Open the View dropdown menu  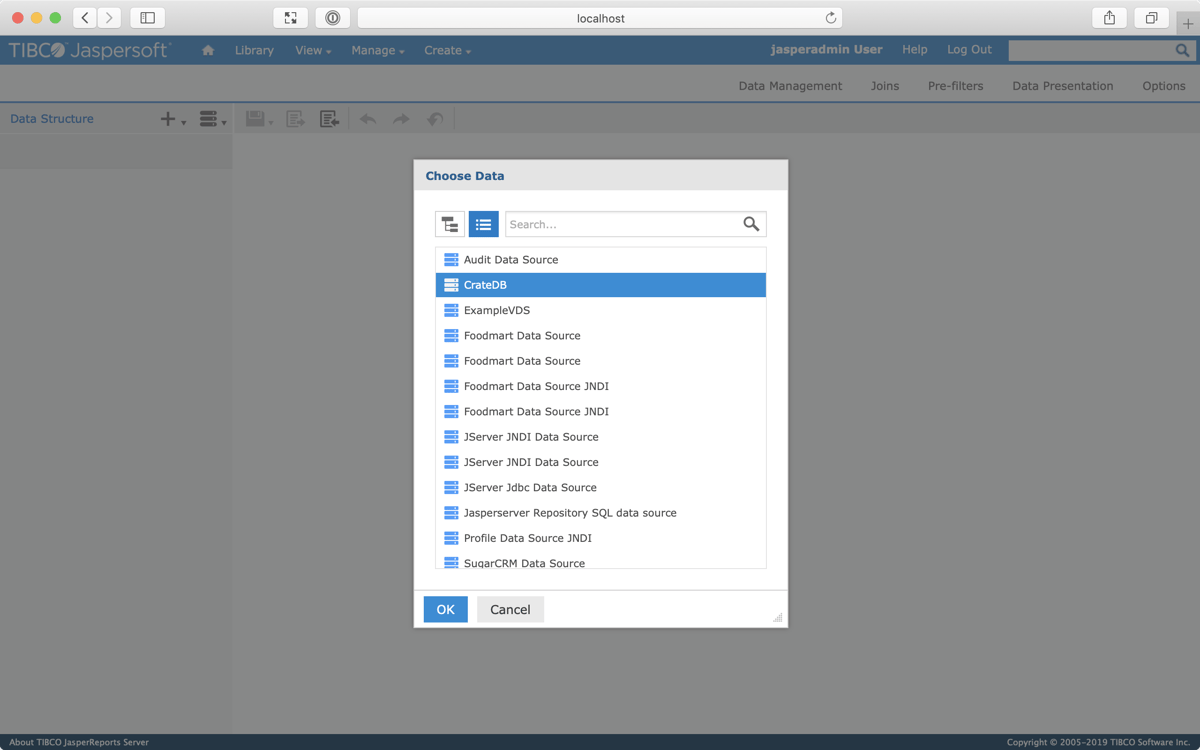tap(313, 50)
